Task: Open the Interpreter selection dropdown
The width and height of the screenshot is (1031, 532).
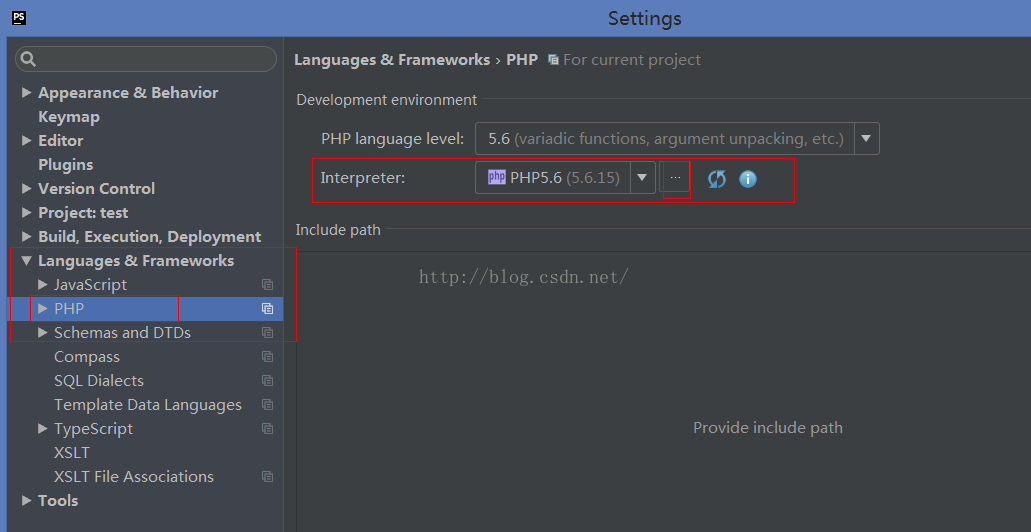Action: point(643,178)
